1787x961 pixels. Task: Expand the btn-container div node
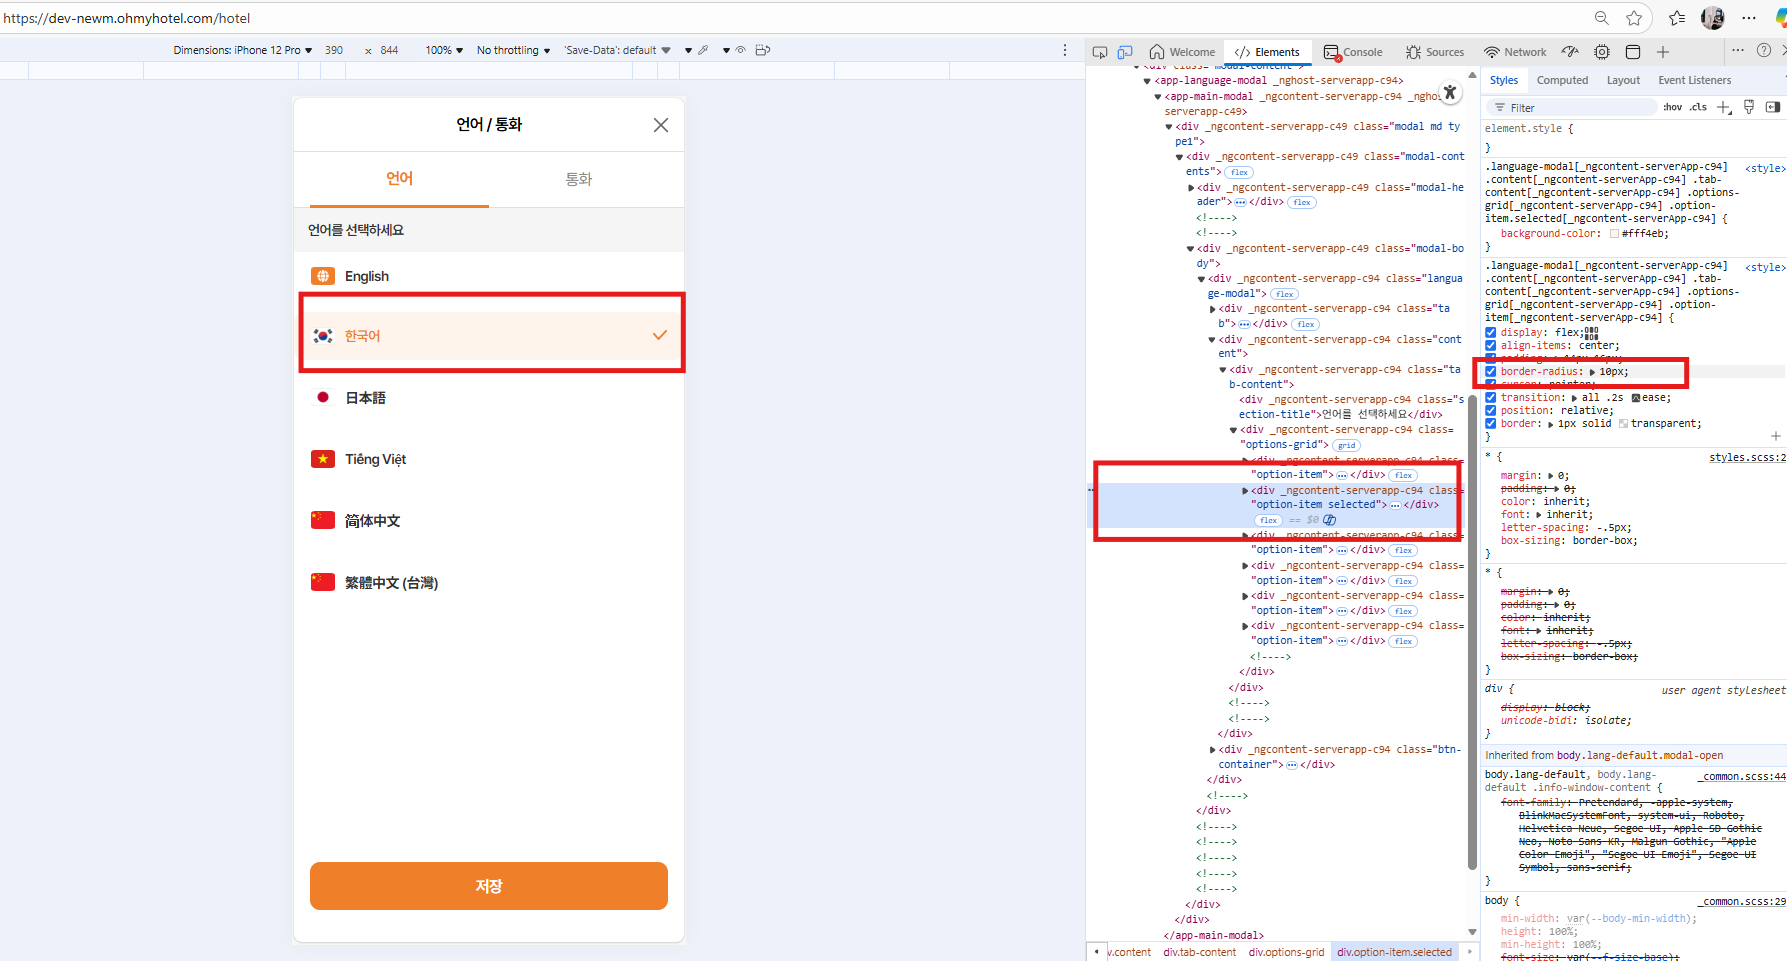1213,750
